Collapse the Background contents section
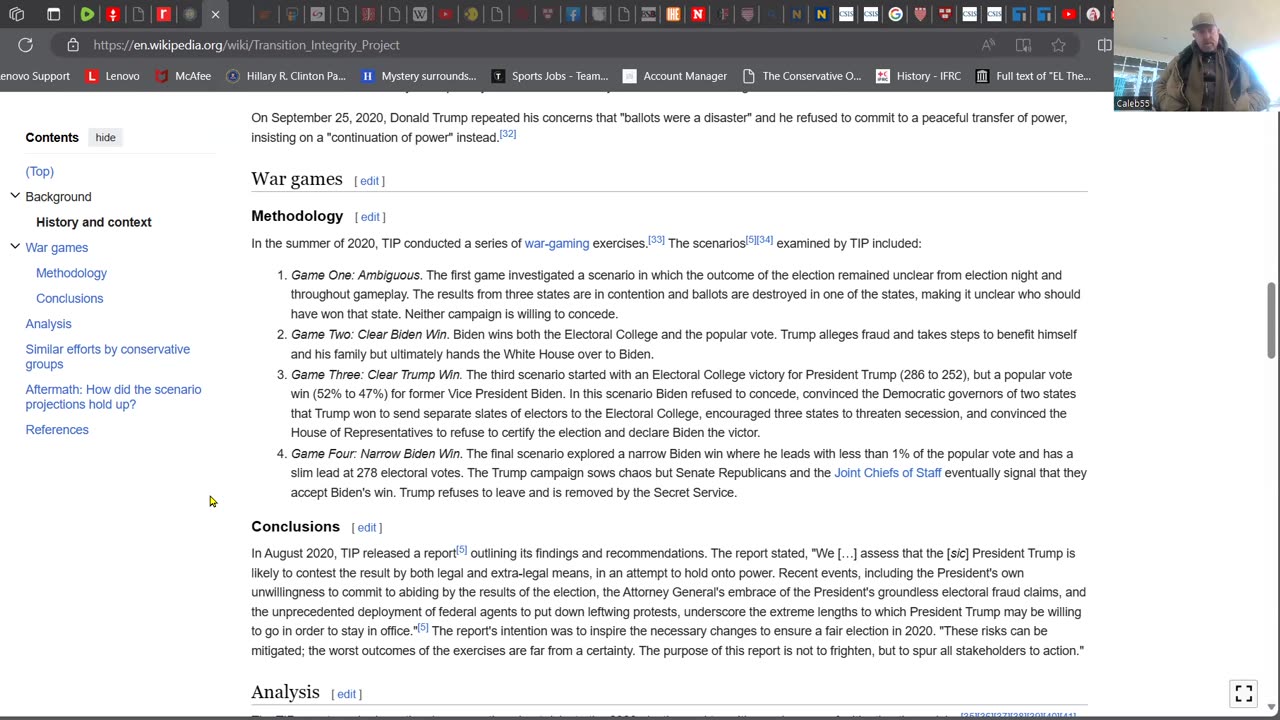 (x=14, y=196)
